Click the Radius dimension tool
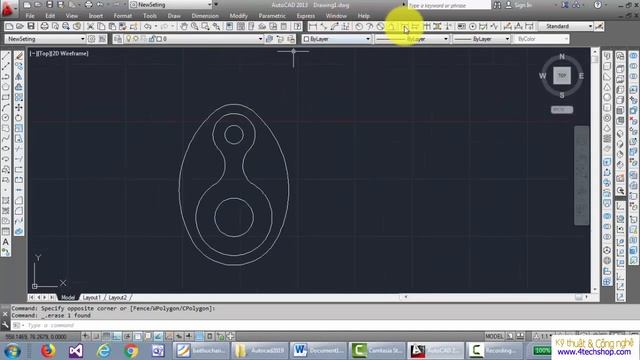 click(x=359, y=27)
